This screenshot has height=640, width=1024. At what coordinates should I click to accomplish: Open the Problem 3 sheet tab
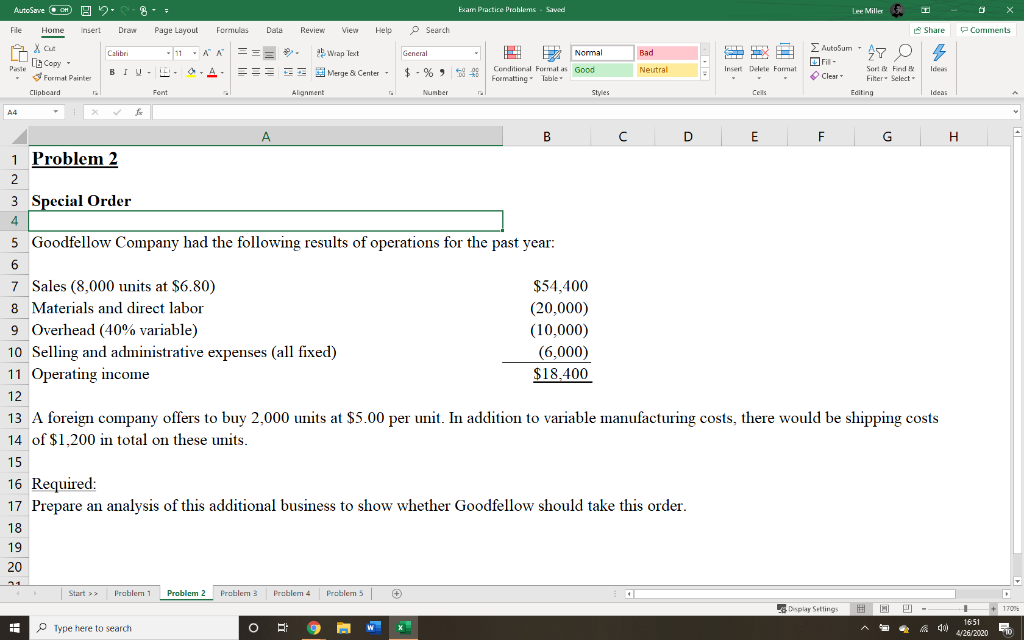point(239,592)
